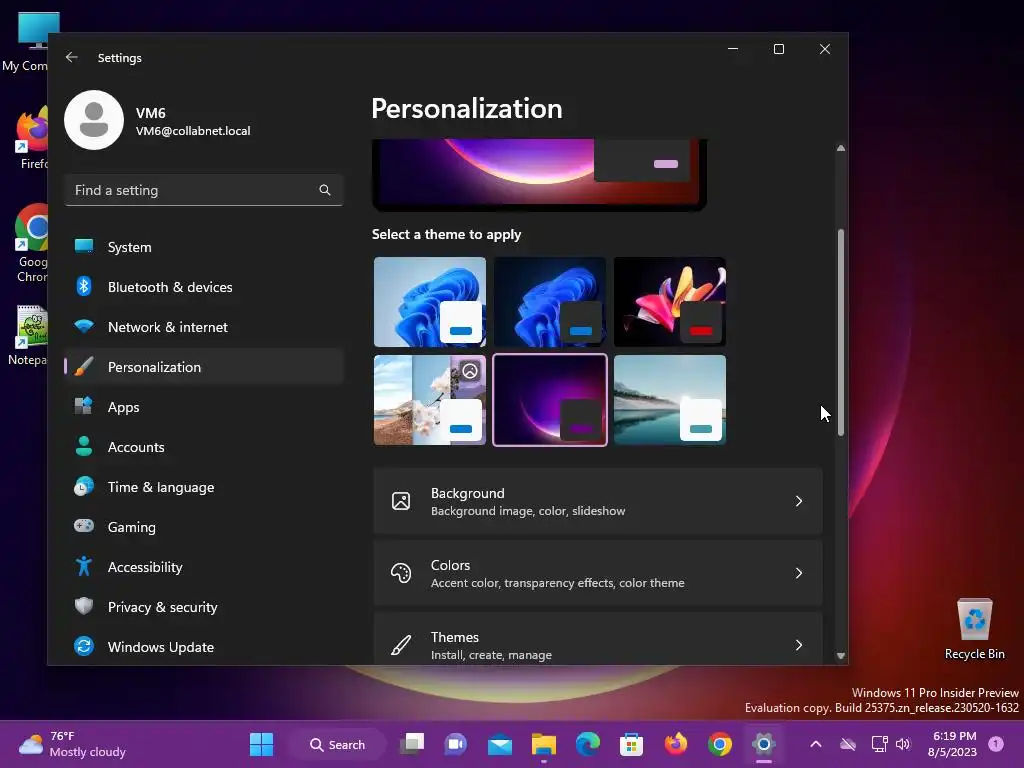
Task: Go to System settings category
Action: pos(204,247)
